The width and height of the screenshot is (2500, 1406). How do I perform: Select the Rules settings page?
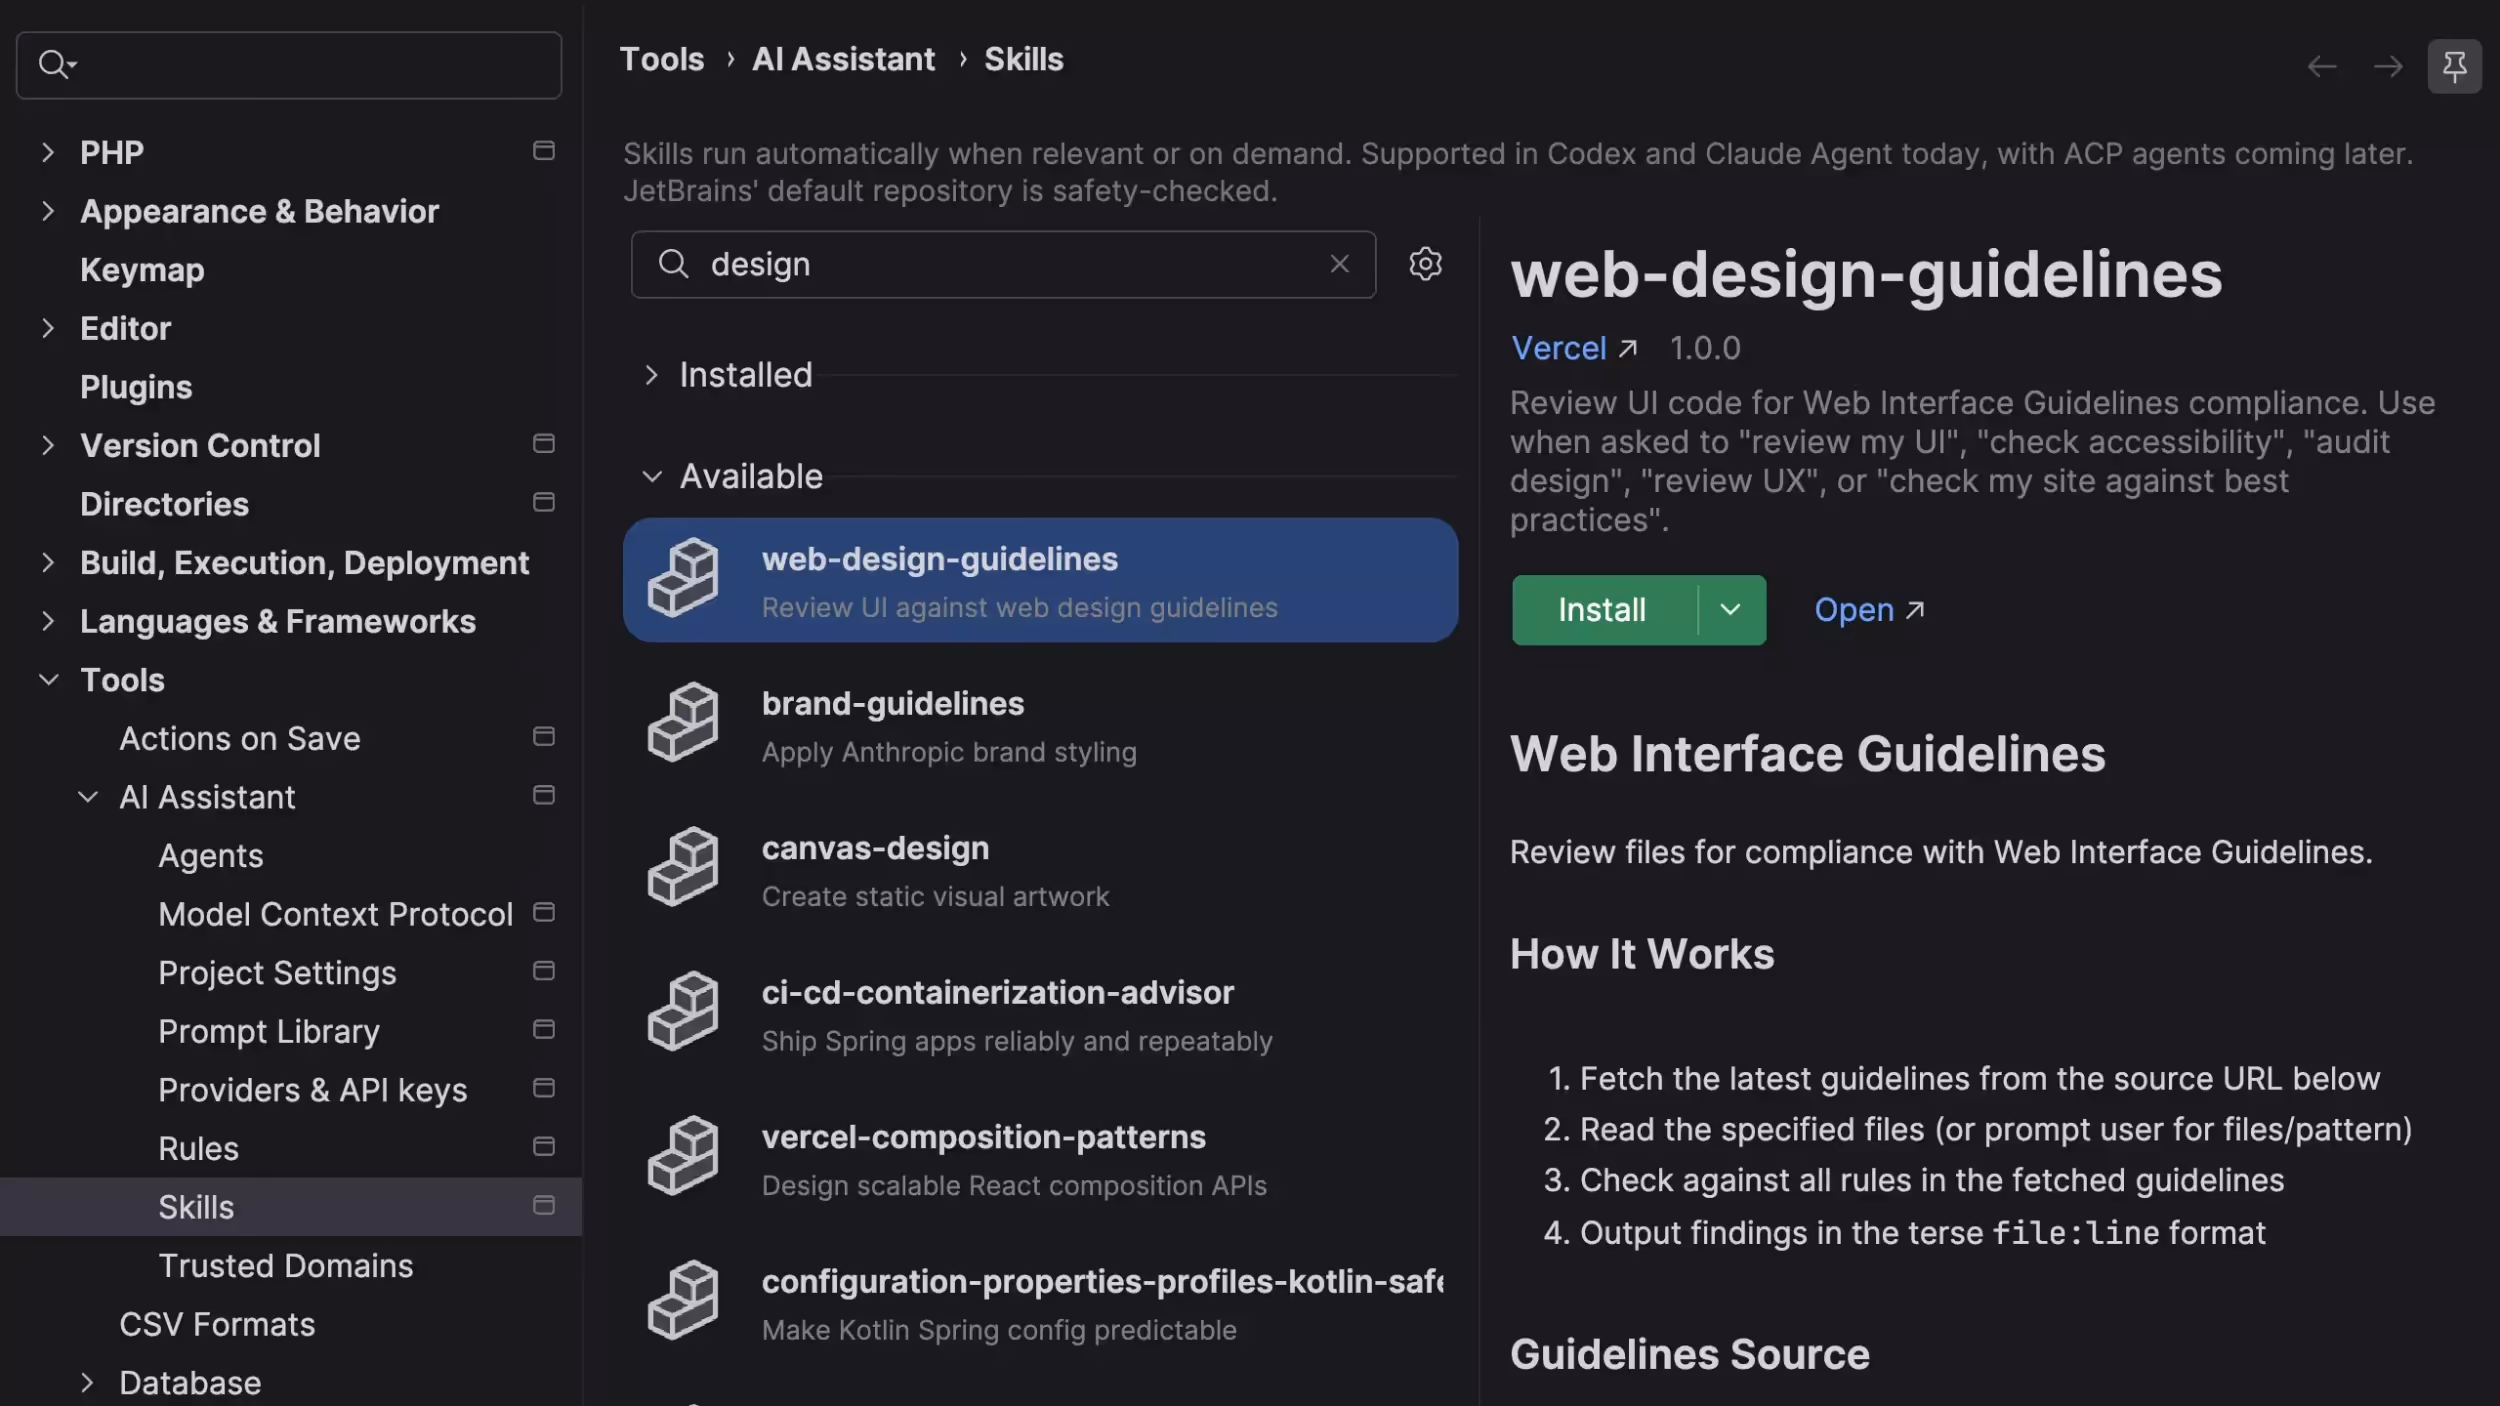(x=198, y=1149)
